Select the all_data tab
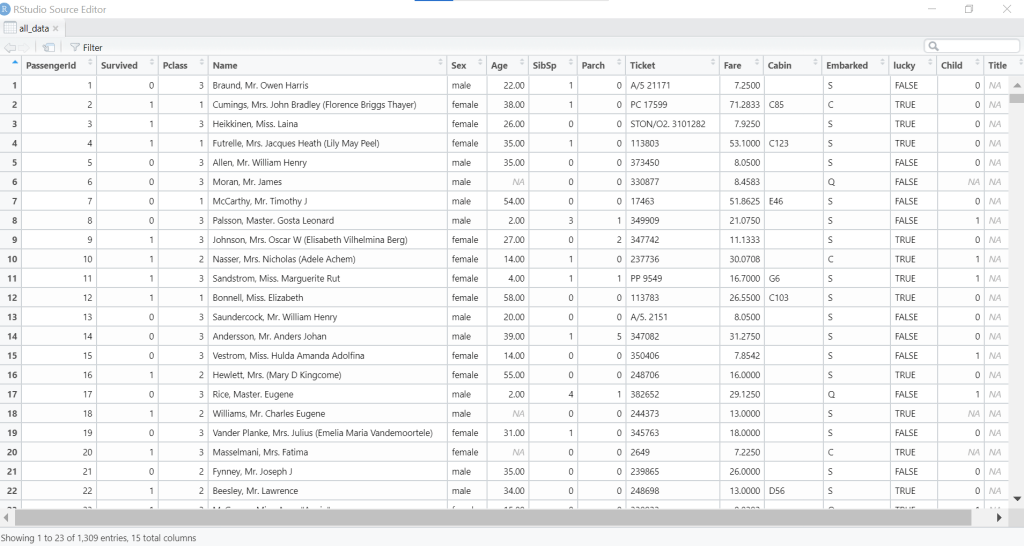 [32, 28]
